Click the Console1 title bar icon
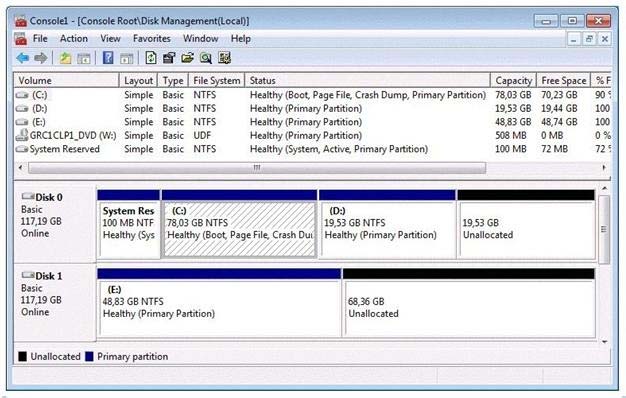The width and height of the screenshot is (626, 398). pyautogui.click(x=21, y=20)
